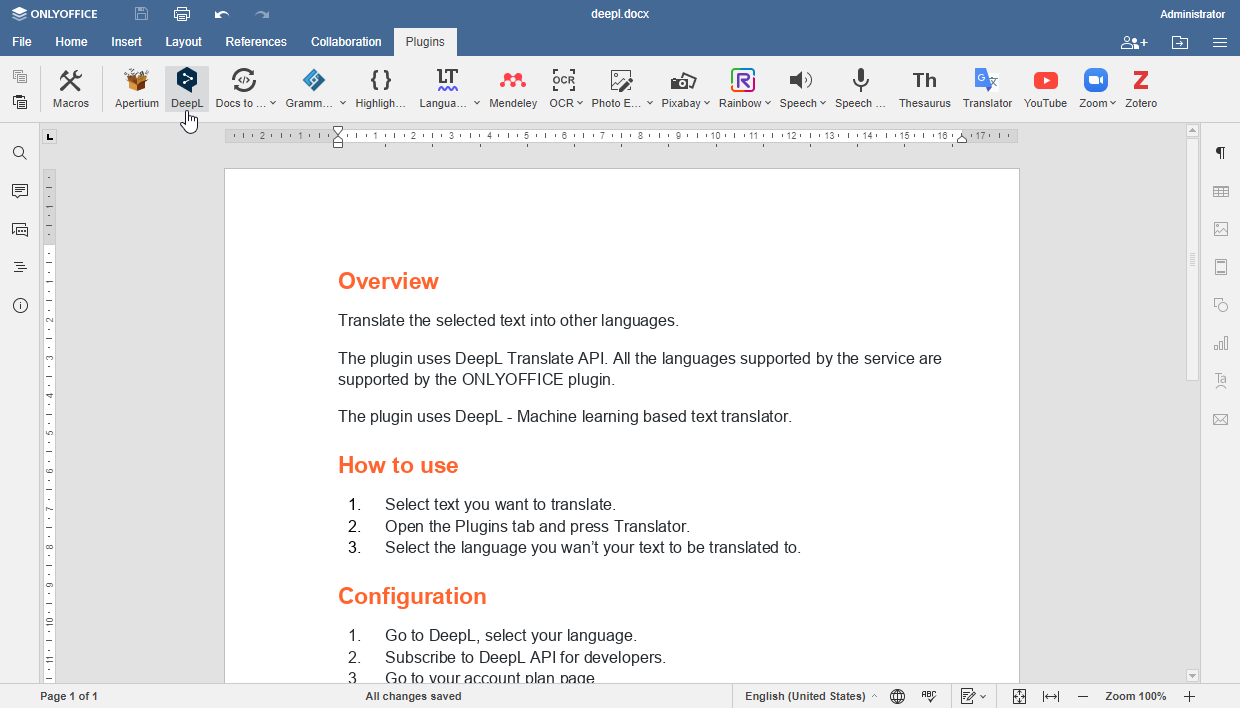Switch to the Insert tab
The width and height of the screenshot is (1240, 708).
(127, 42)
